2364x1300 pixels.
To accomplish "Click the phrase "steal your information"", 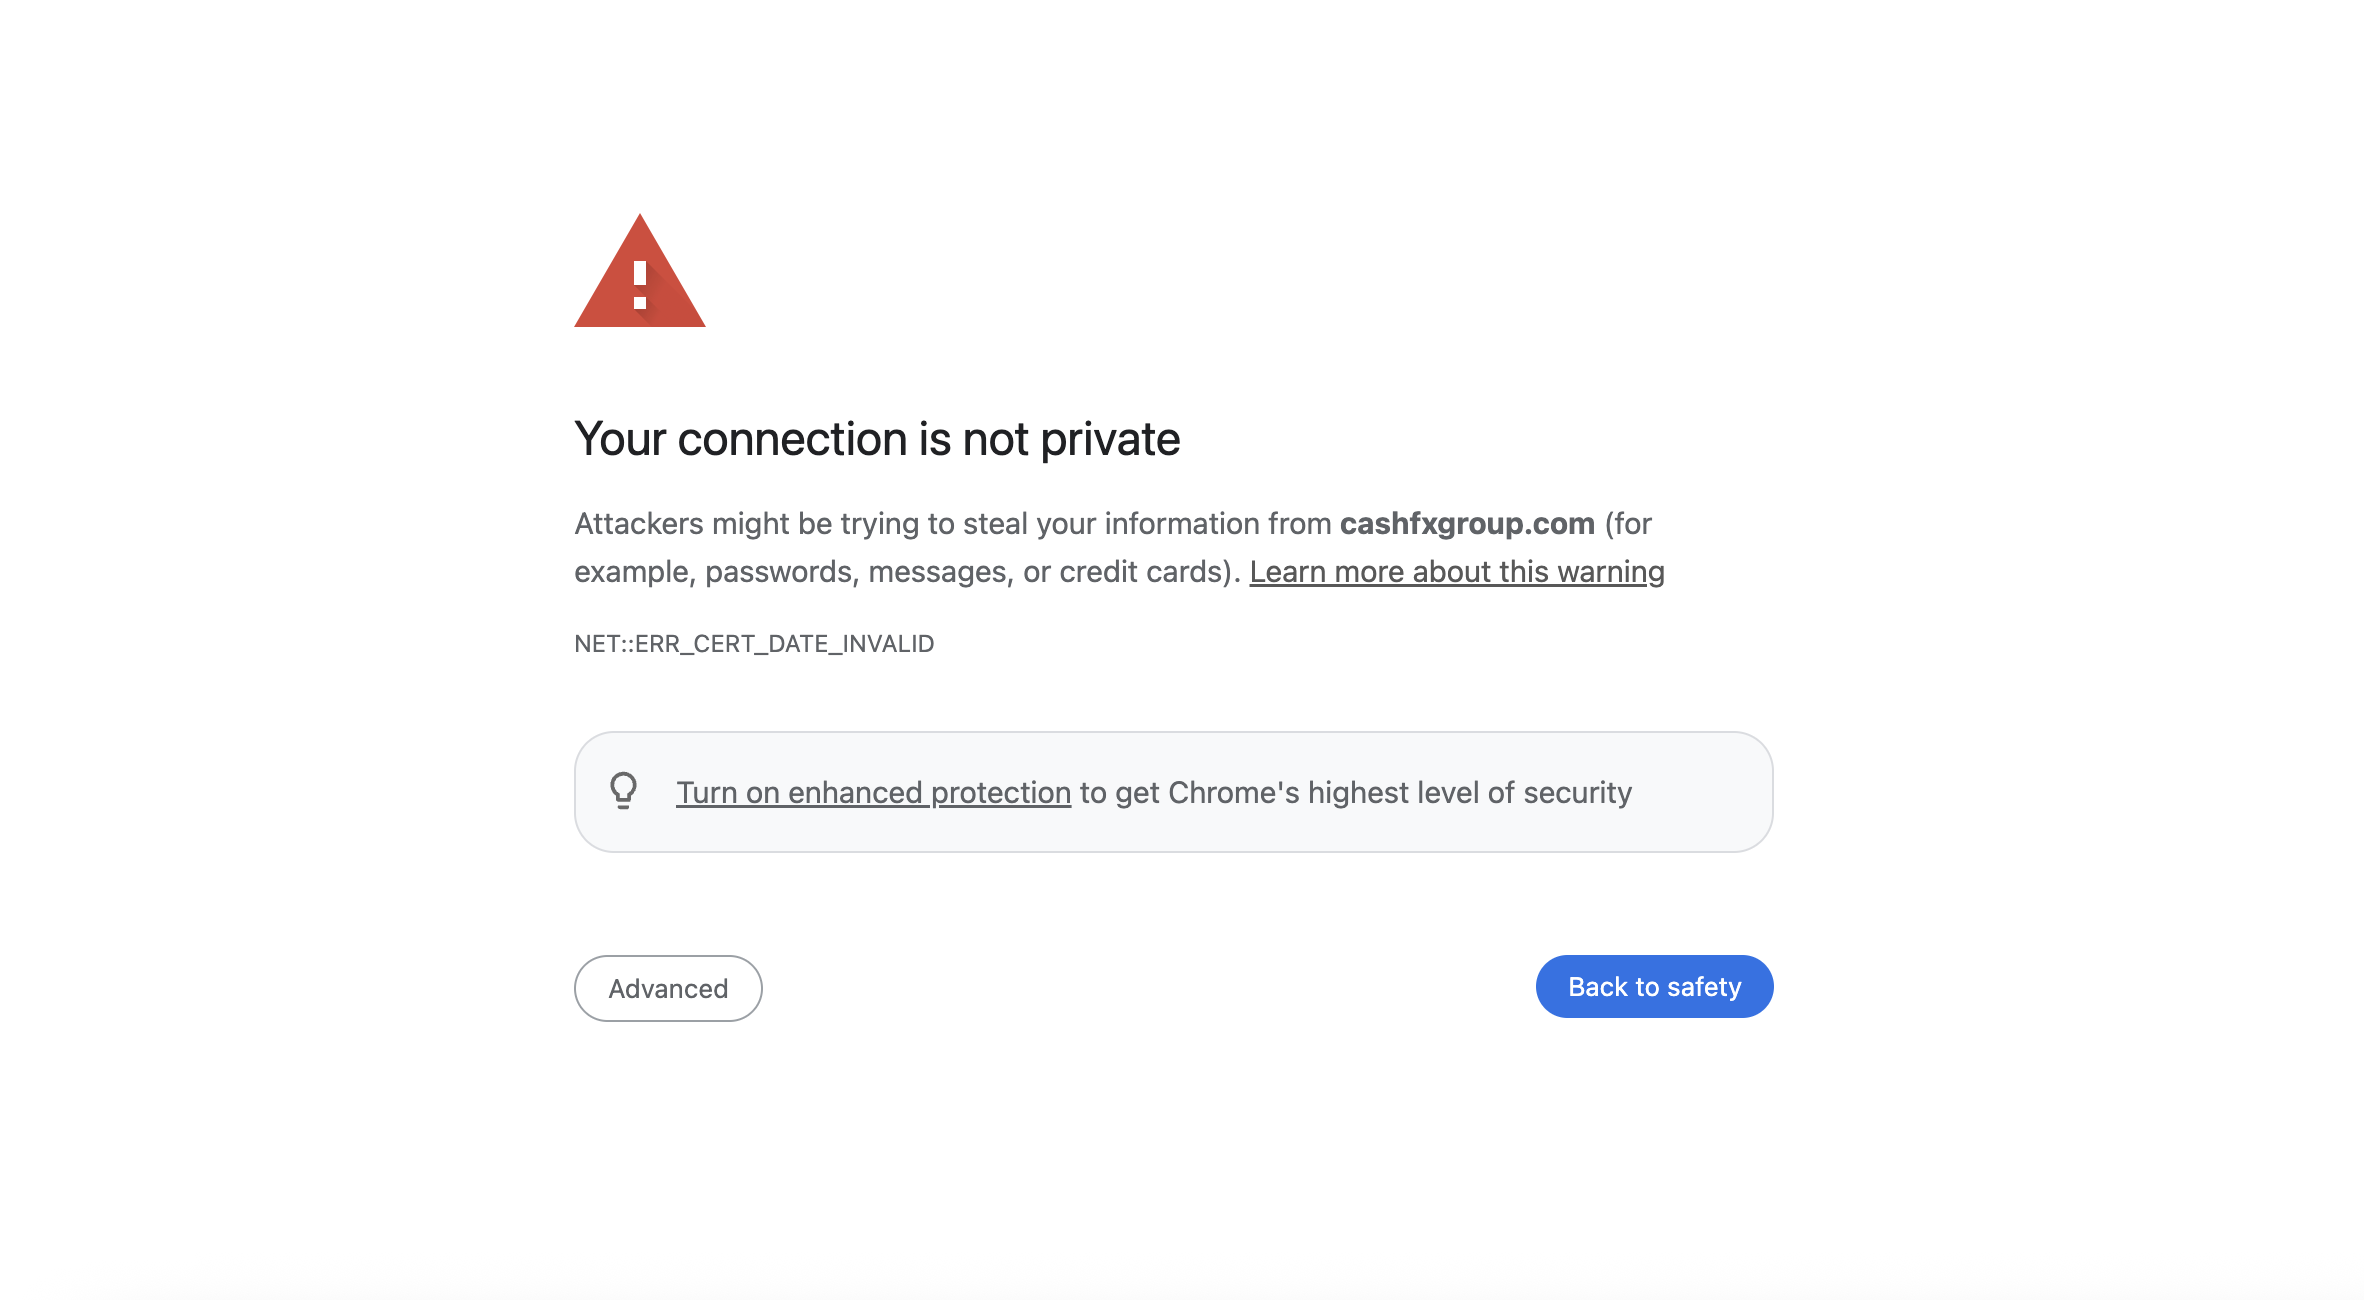I will (1110, 524).
